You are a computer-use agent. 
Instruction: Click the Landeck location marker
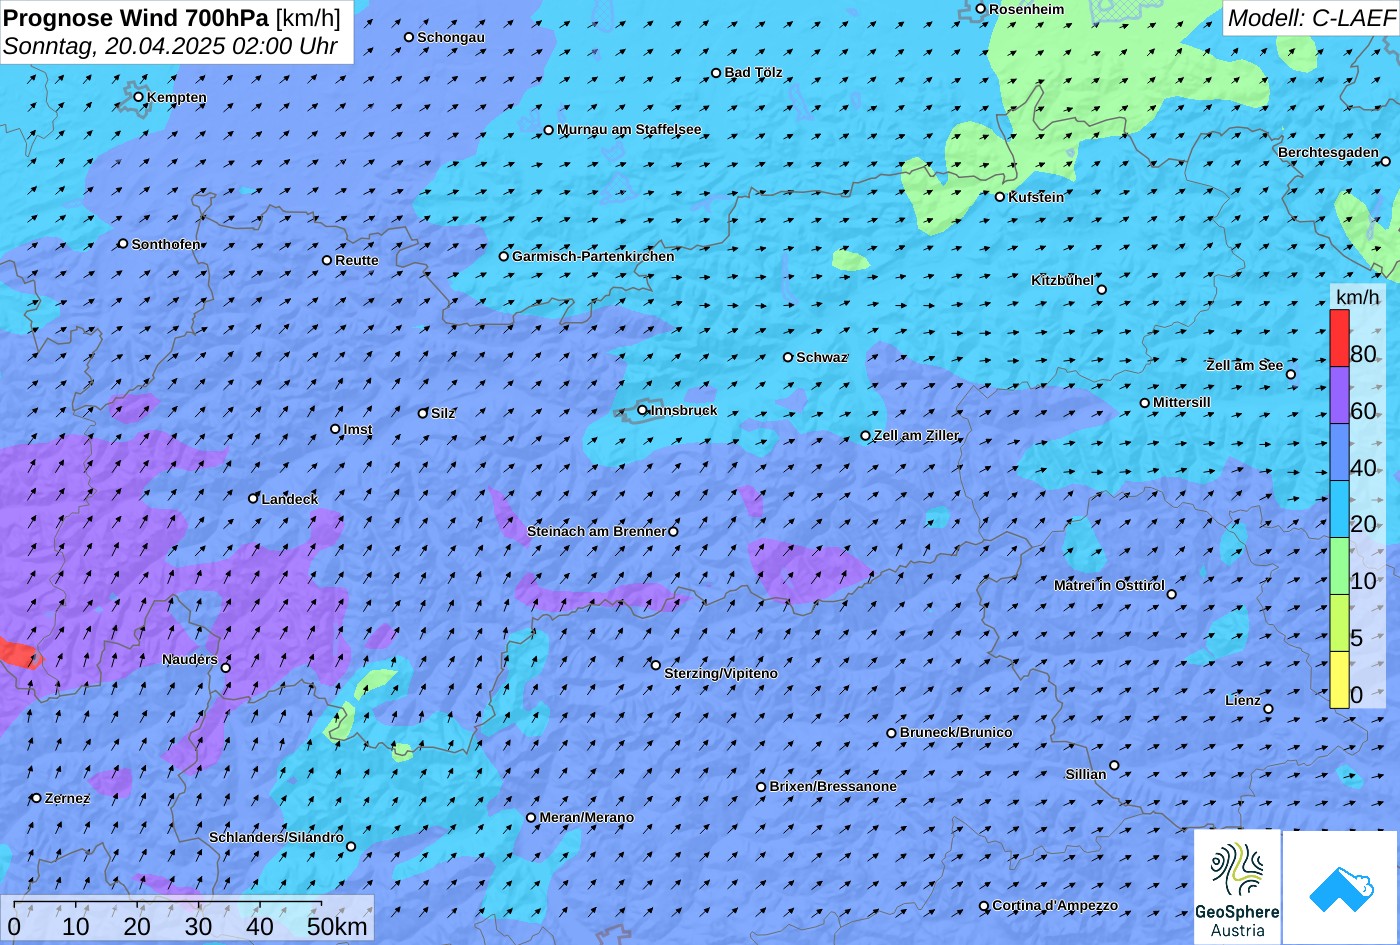pos(254,498)
